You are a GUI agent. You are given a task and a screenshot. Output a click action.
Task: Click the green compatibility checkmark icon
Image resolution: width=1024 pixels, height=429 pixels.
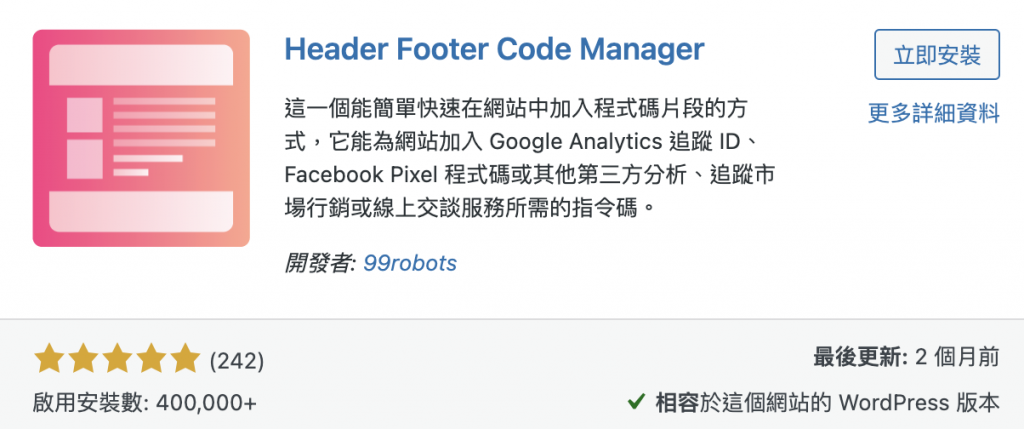[x=636, y=402]
